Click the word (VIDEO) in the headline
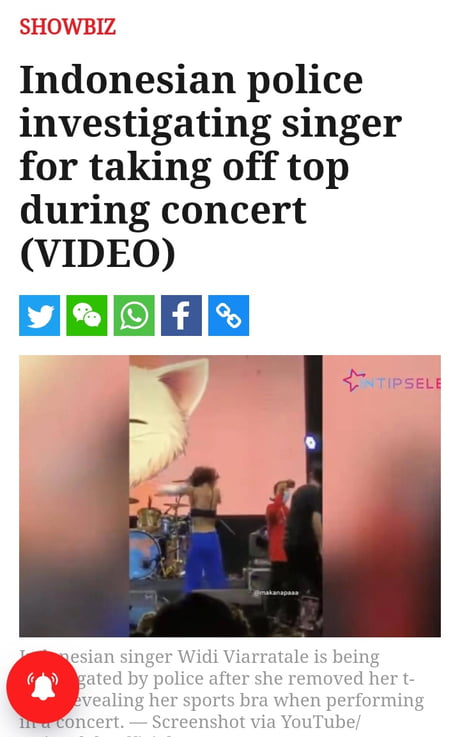Image resolution: width=460 pixels, height=737 pixels. click(98, 254)
